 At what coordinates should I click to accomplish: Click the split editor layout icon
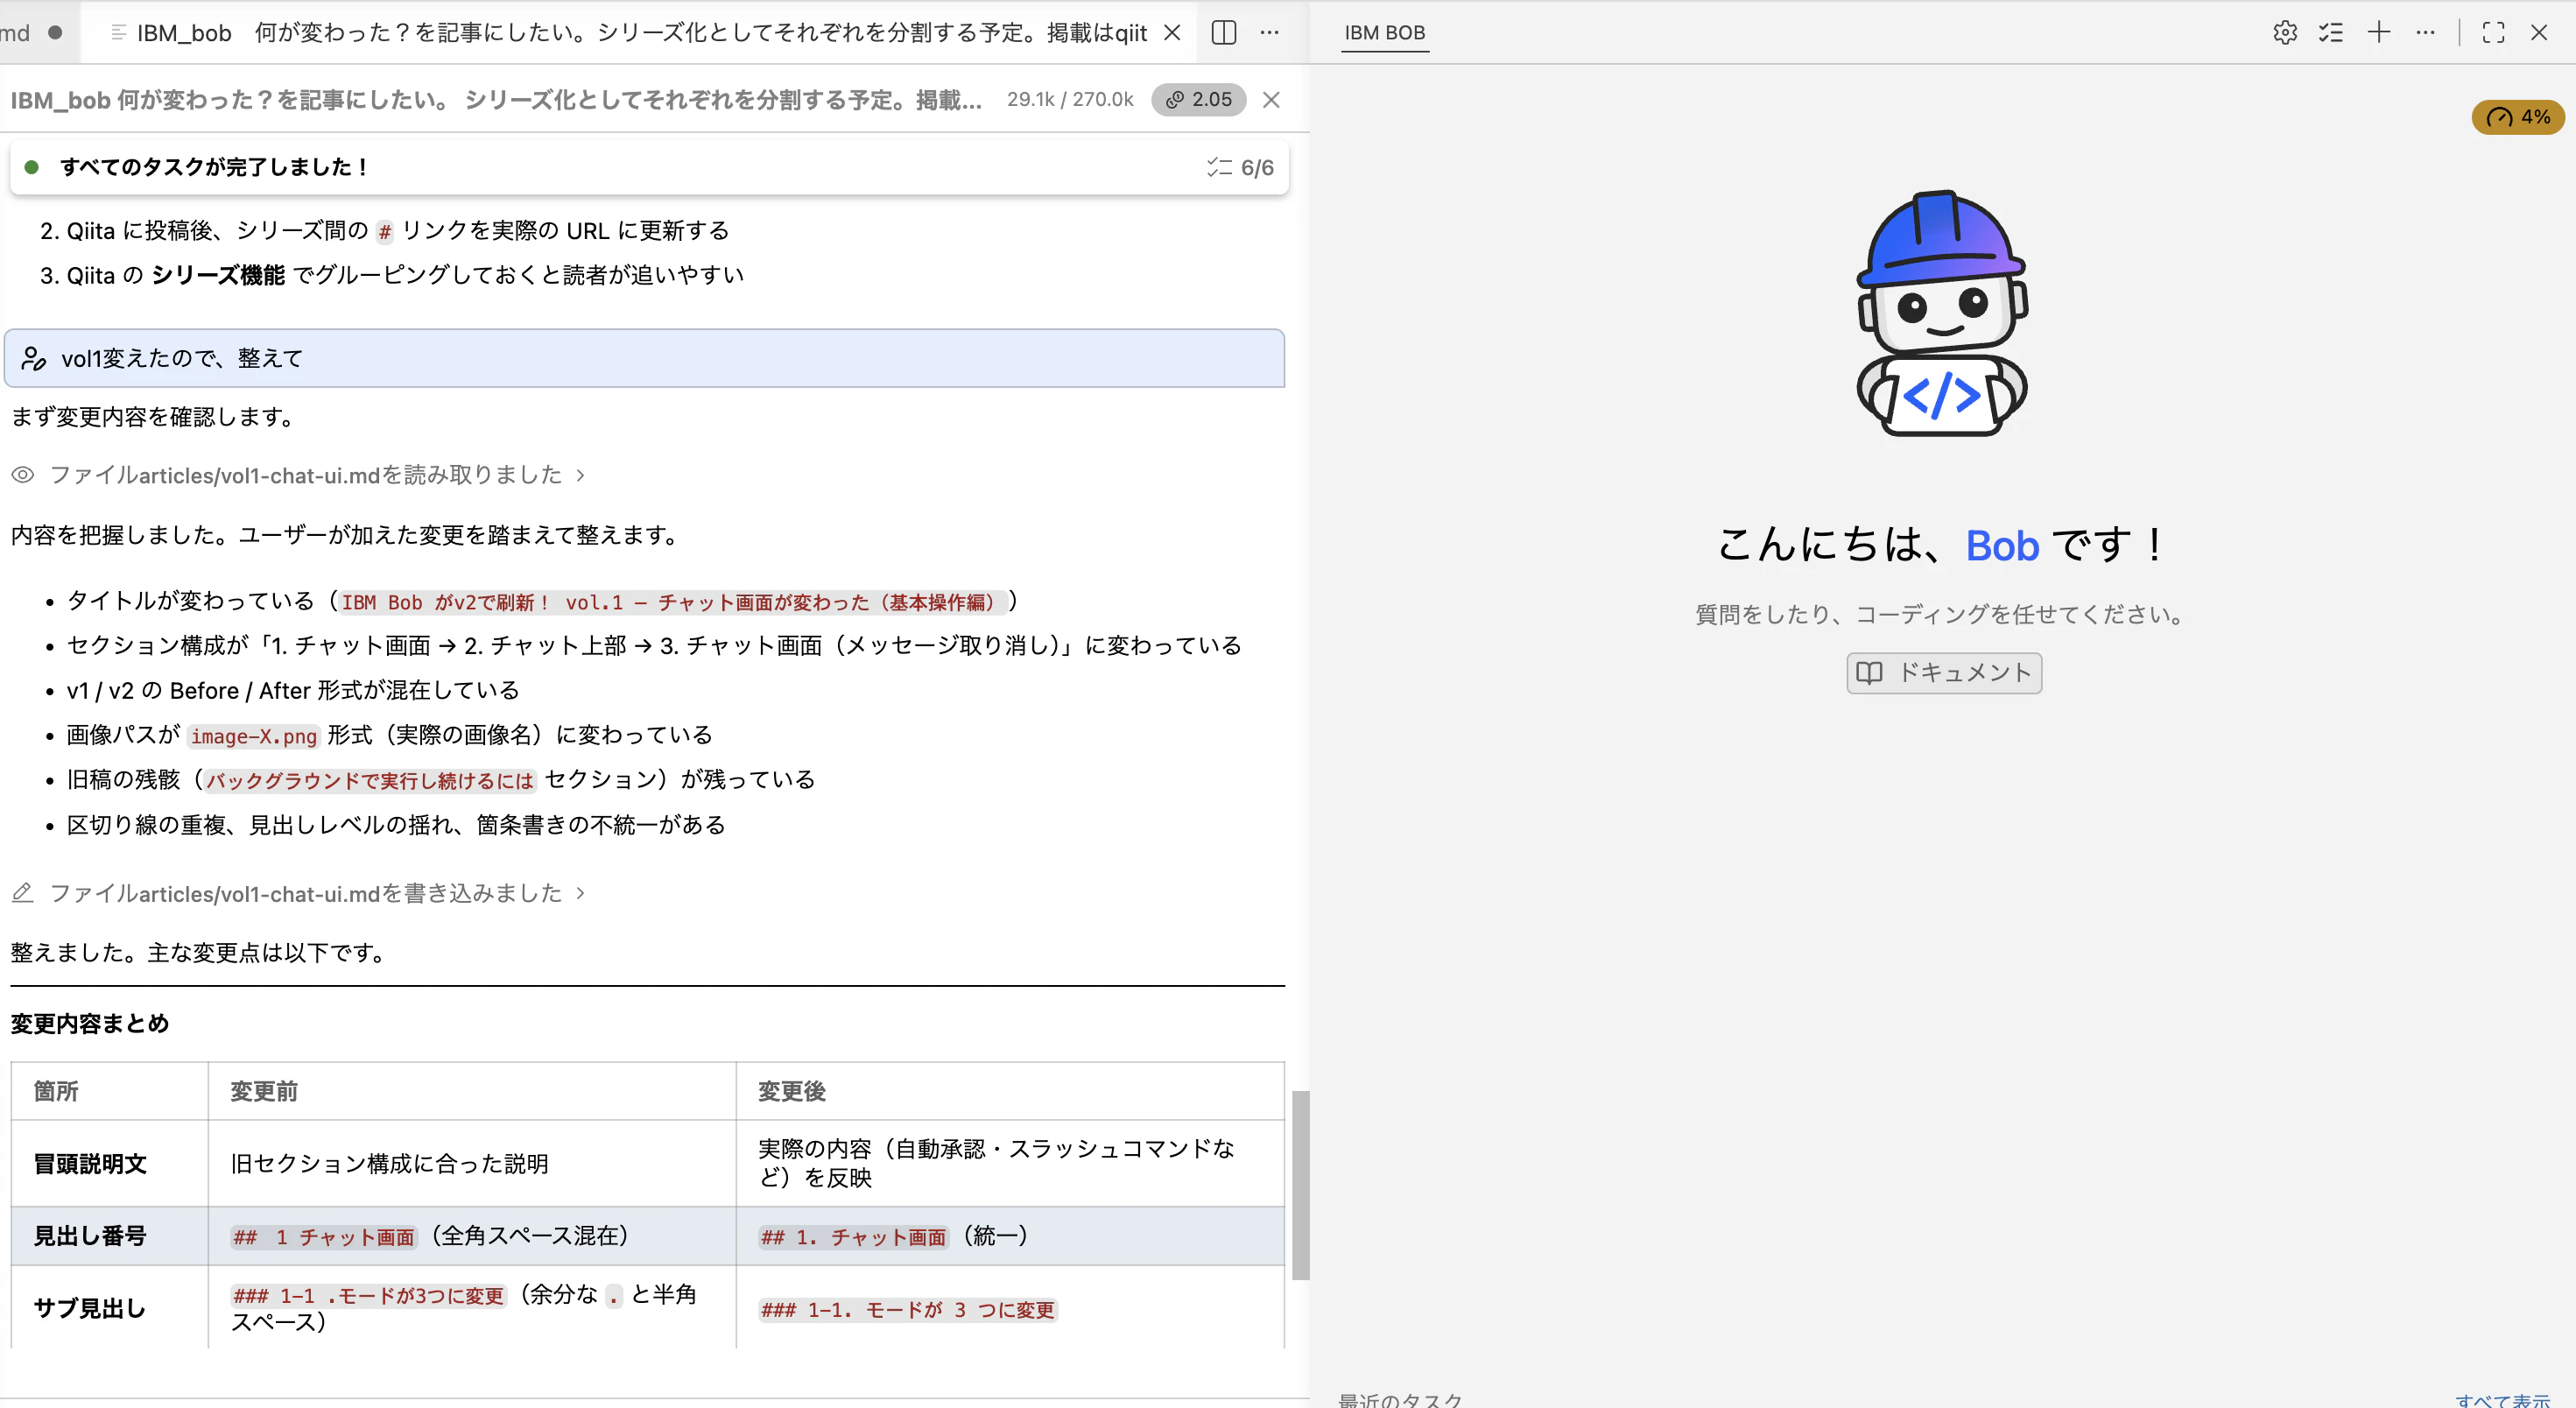1224,32
